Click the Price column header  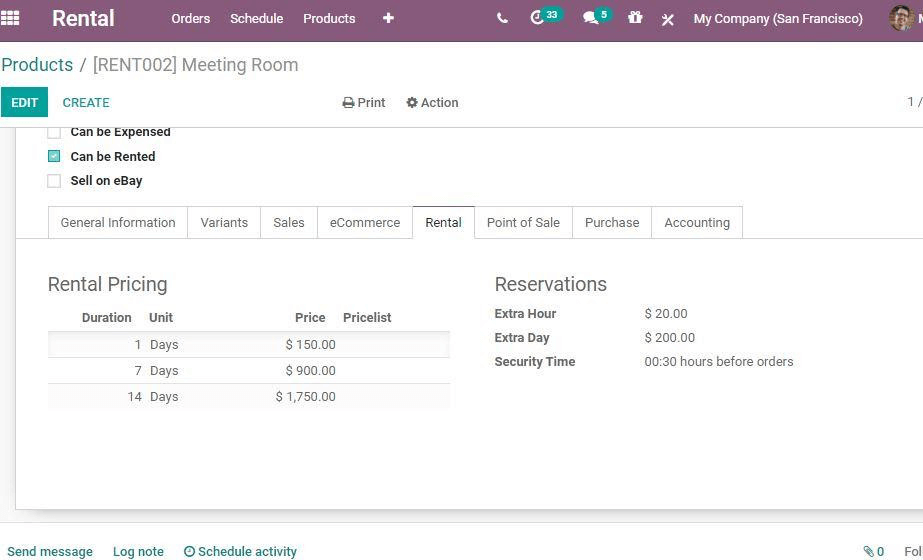click(x=310, y=317)
